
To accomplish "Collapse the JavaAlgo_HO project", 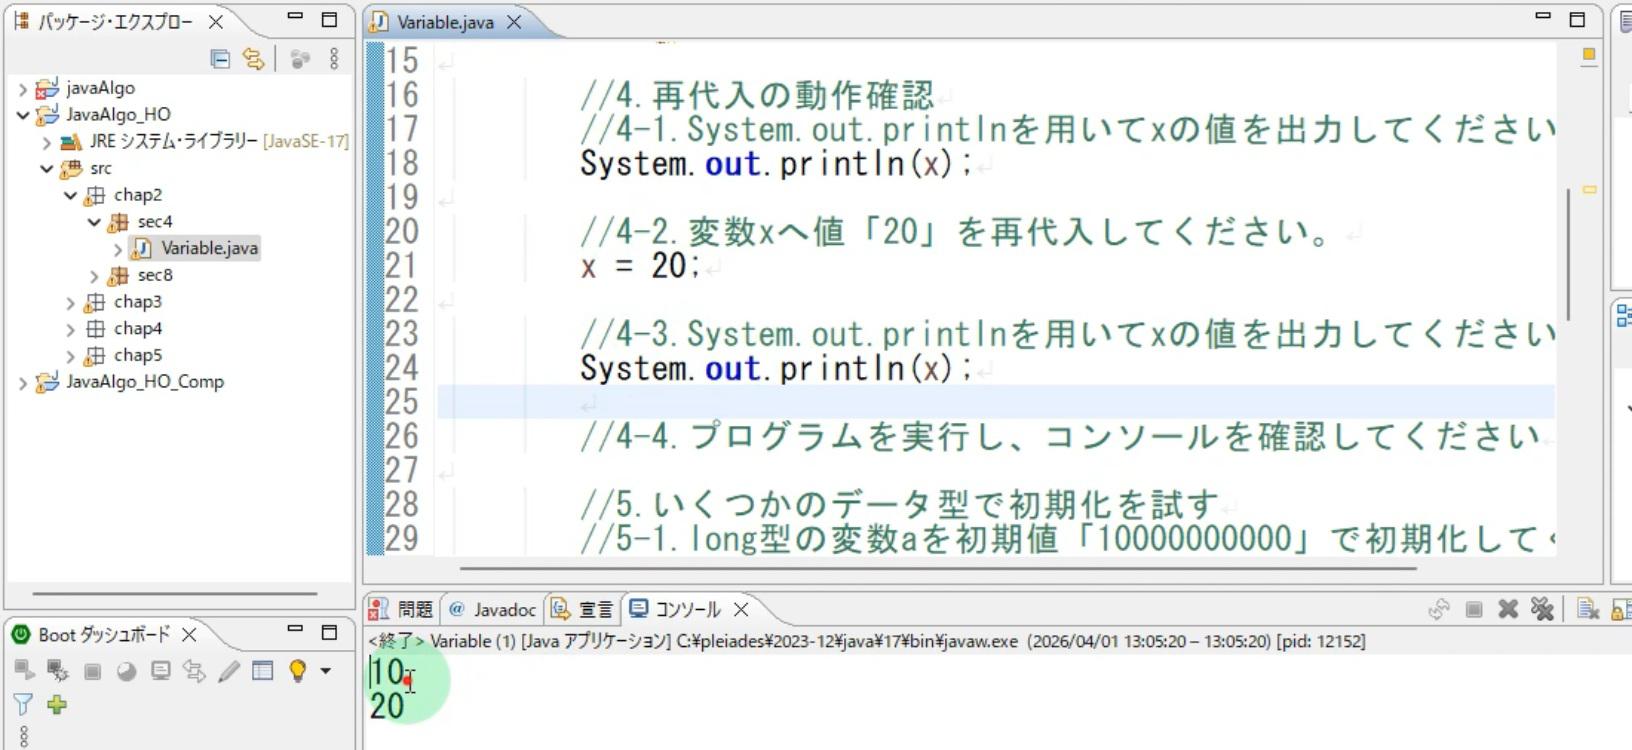I will click(22, 115).
